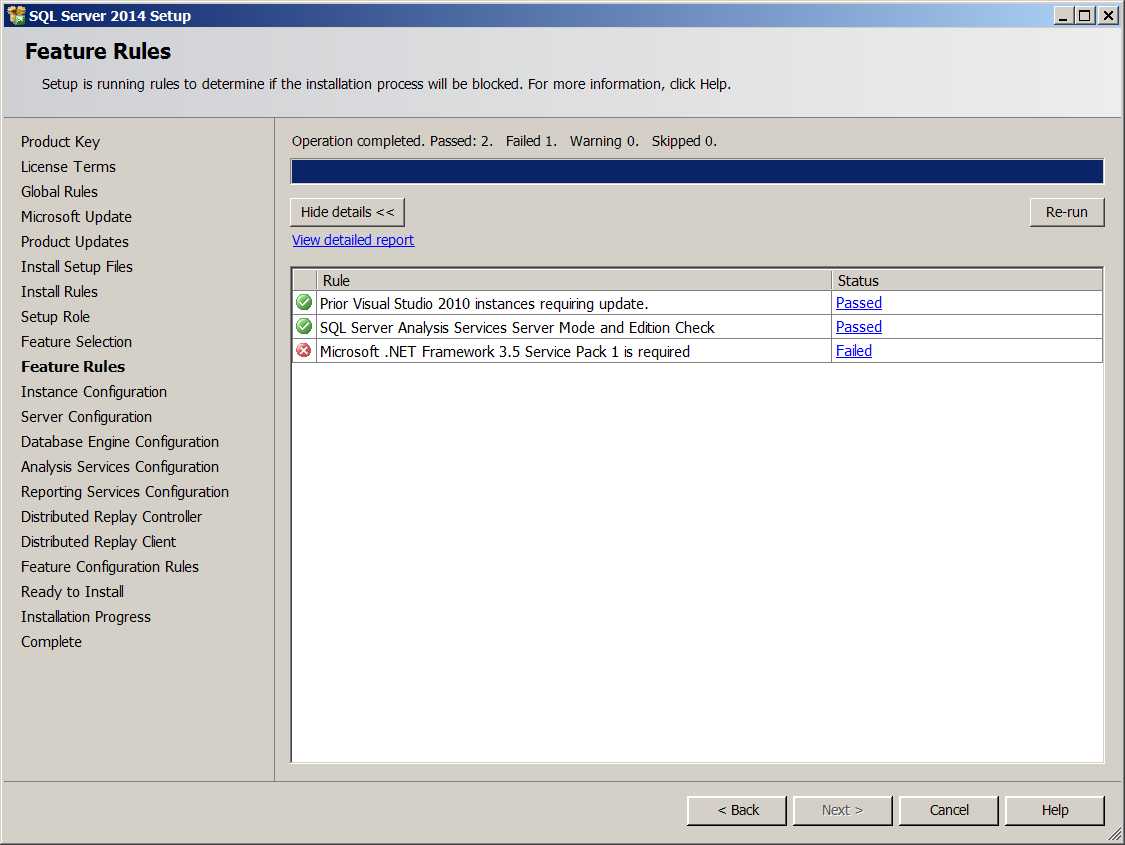Select Complete step in the sidebar
The width and height of the screenshot is (1125, 845).
point(51,642)
